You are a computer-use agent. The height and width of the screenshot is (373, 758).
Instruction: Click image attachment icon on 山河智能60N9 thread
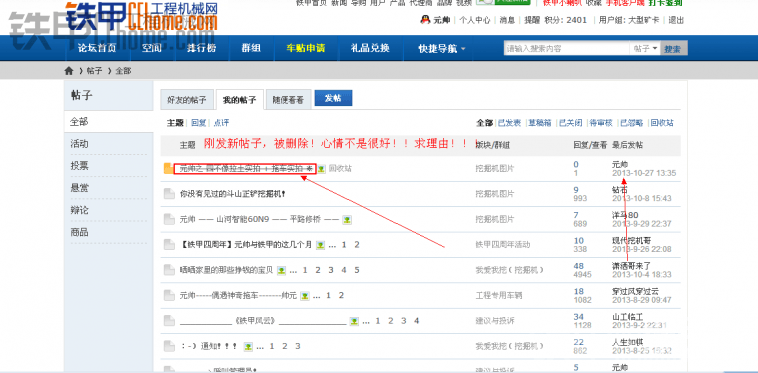point(347,220)
